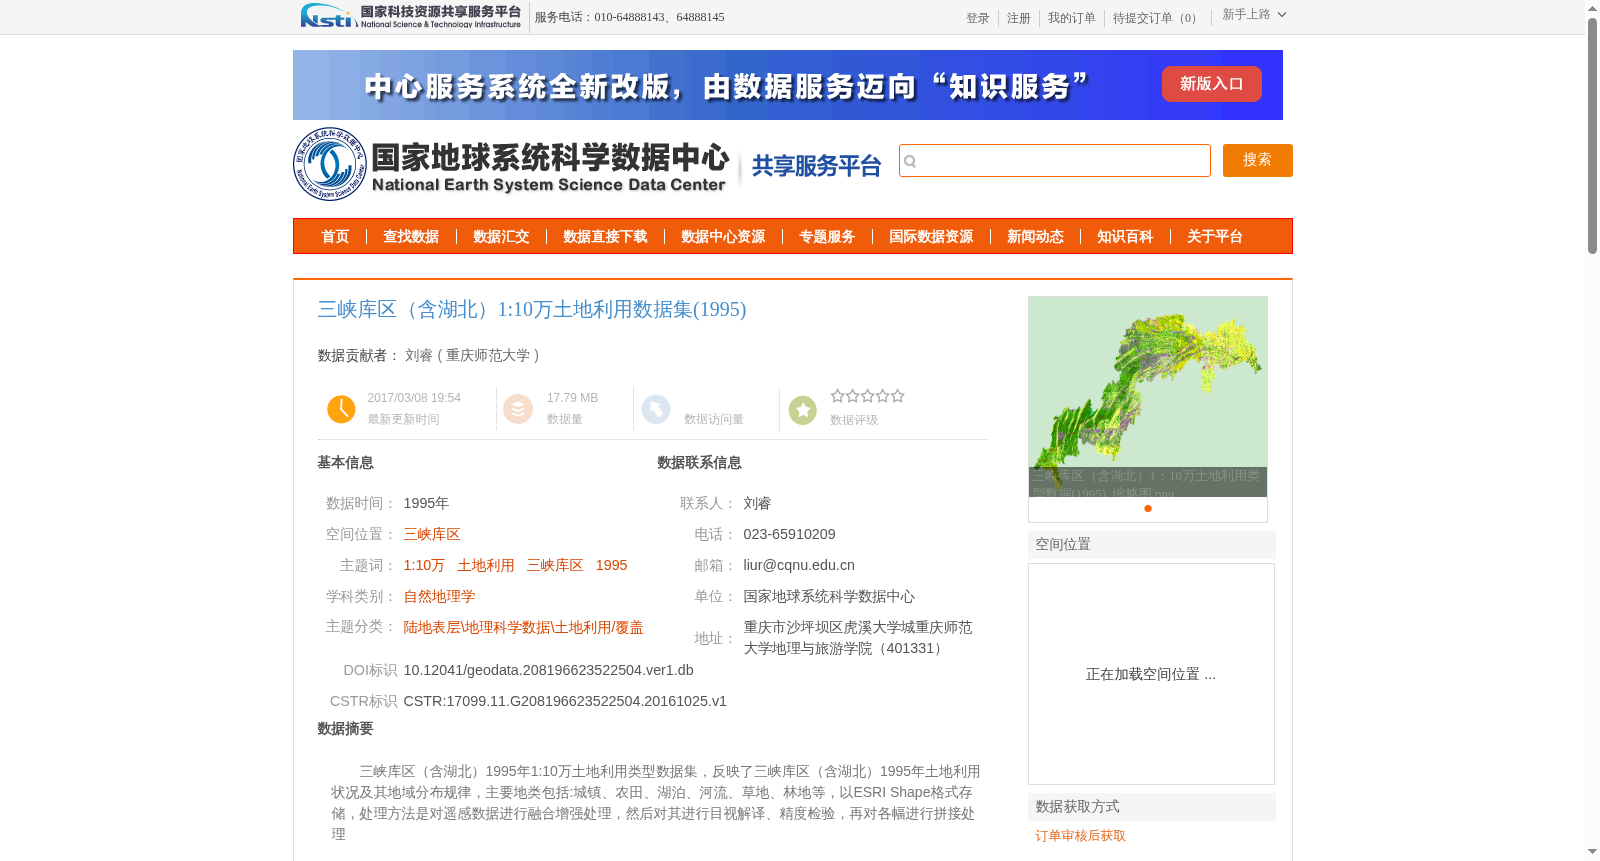
Task: Click the magnifier icon in search box
Action: (910, 161)
